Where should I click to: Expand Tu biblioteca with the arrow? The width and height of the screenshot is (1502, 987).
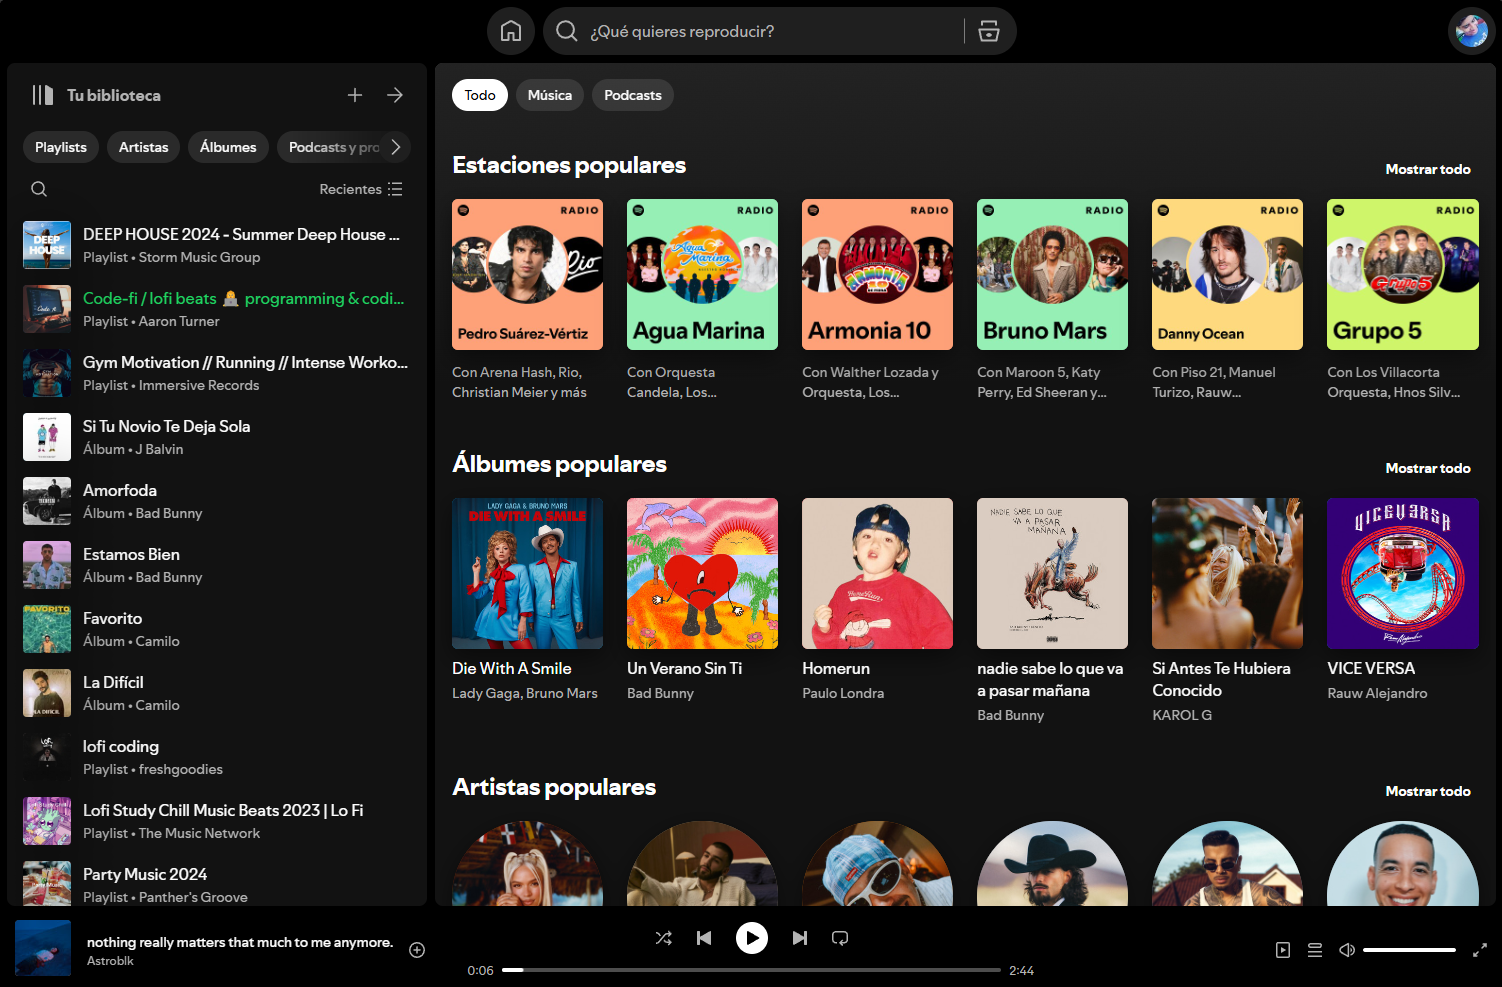click(x=394, y=95)
